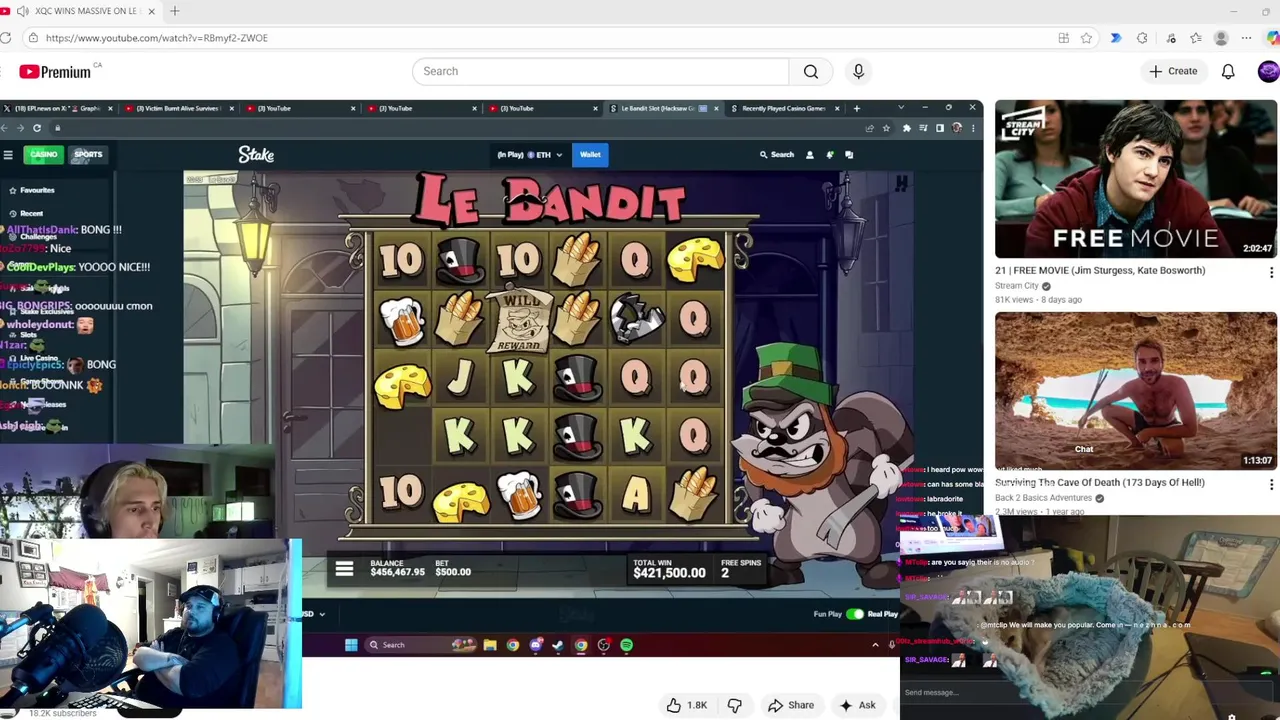
Task: Open the Stake user profile icon
Action: (x=810, y=155)
